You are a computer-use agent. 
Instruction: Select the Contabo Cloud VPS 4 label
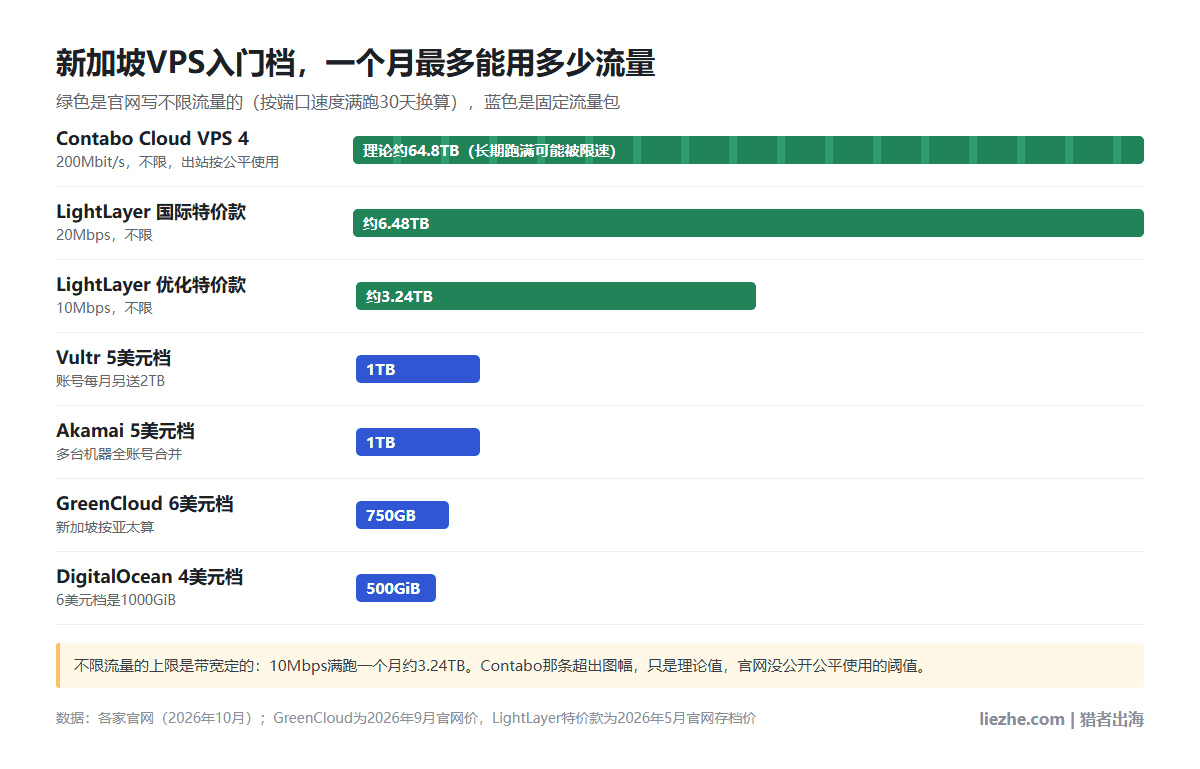[x=152, y=138]
